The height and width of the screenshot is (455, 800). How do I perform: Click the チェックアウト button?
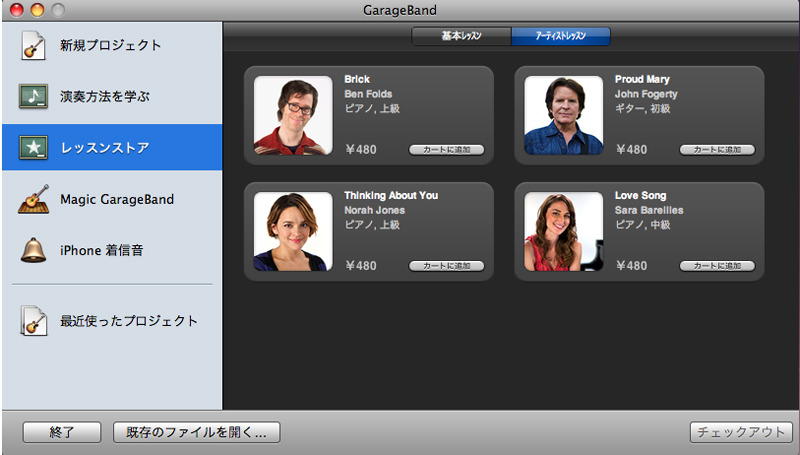[x=741, y=432]
